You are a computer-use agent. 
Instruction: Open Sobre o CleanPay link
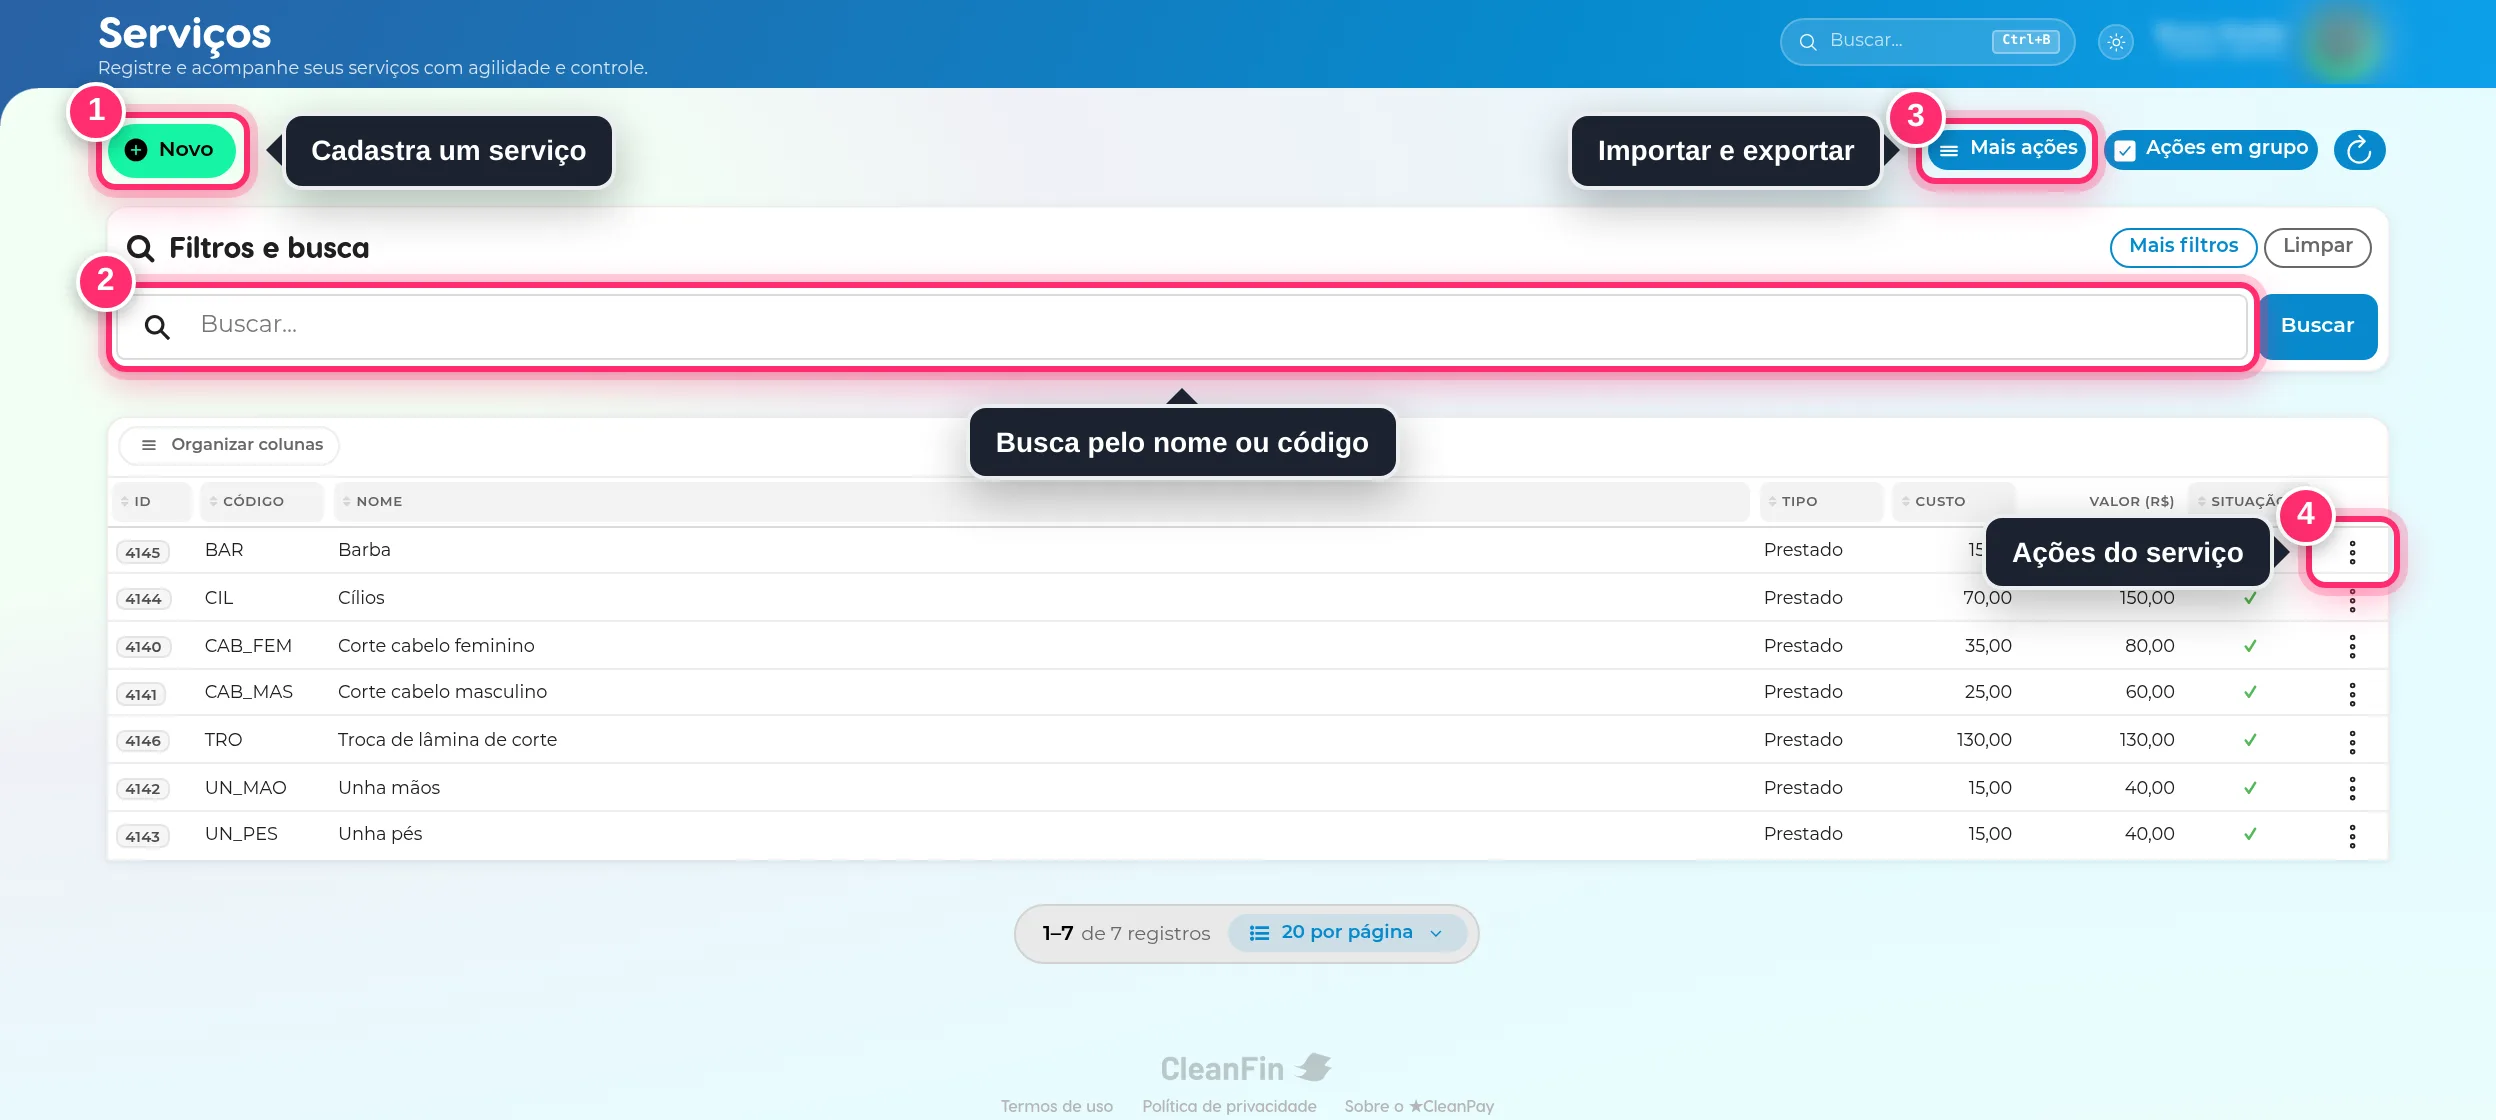click(x=1418, y=1106)
